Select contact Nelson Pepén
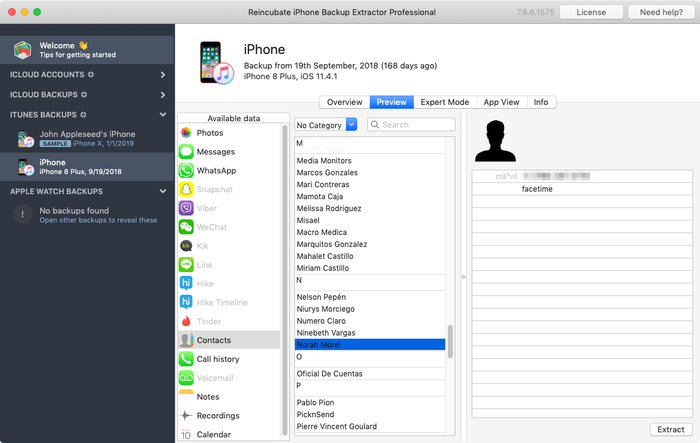Screen dimensions: 700x443 (x=370, y=297)
